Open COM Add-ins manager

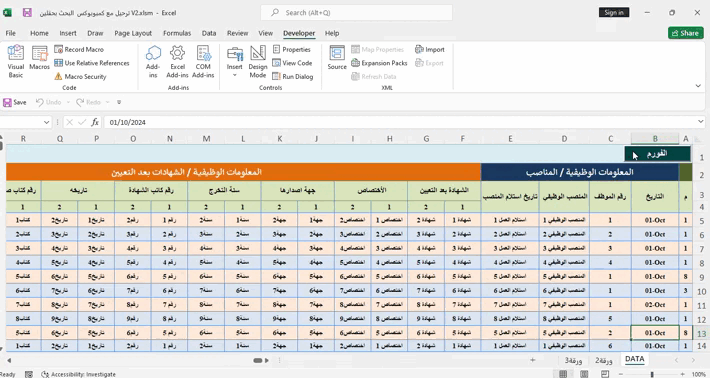pyautogui.click(x=203, y=61)
